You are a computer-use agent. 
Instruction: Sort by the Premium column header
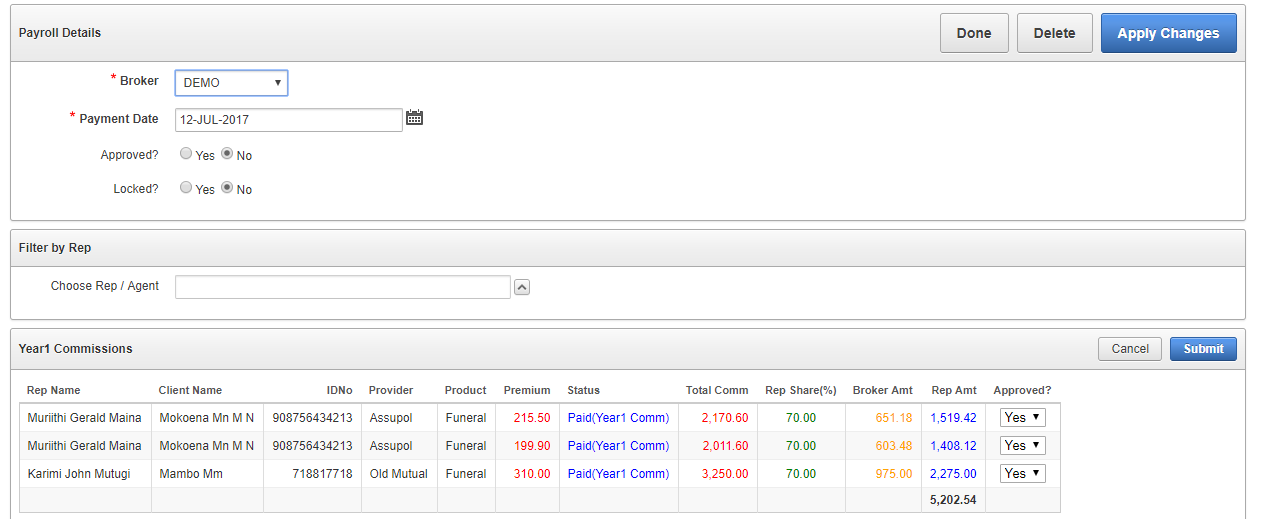526,390
